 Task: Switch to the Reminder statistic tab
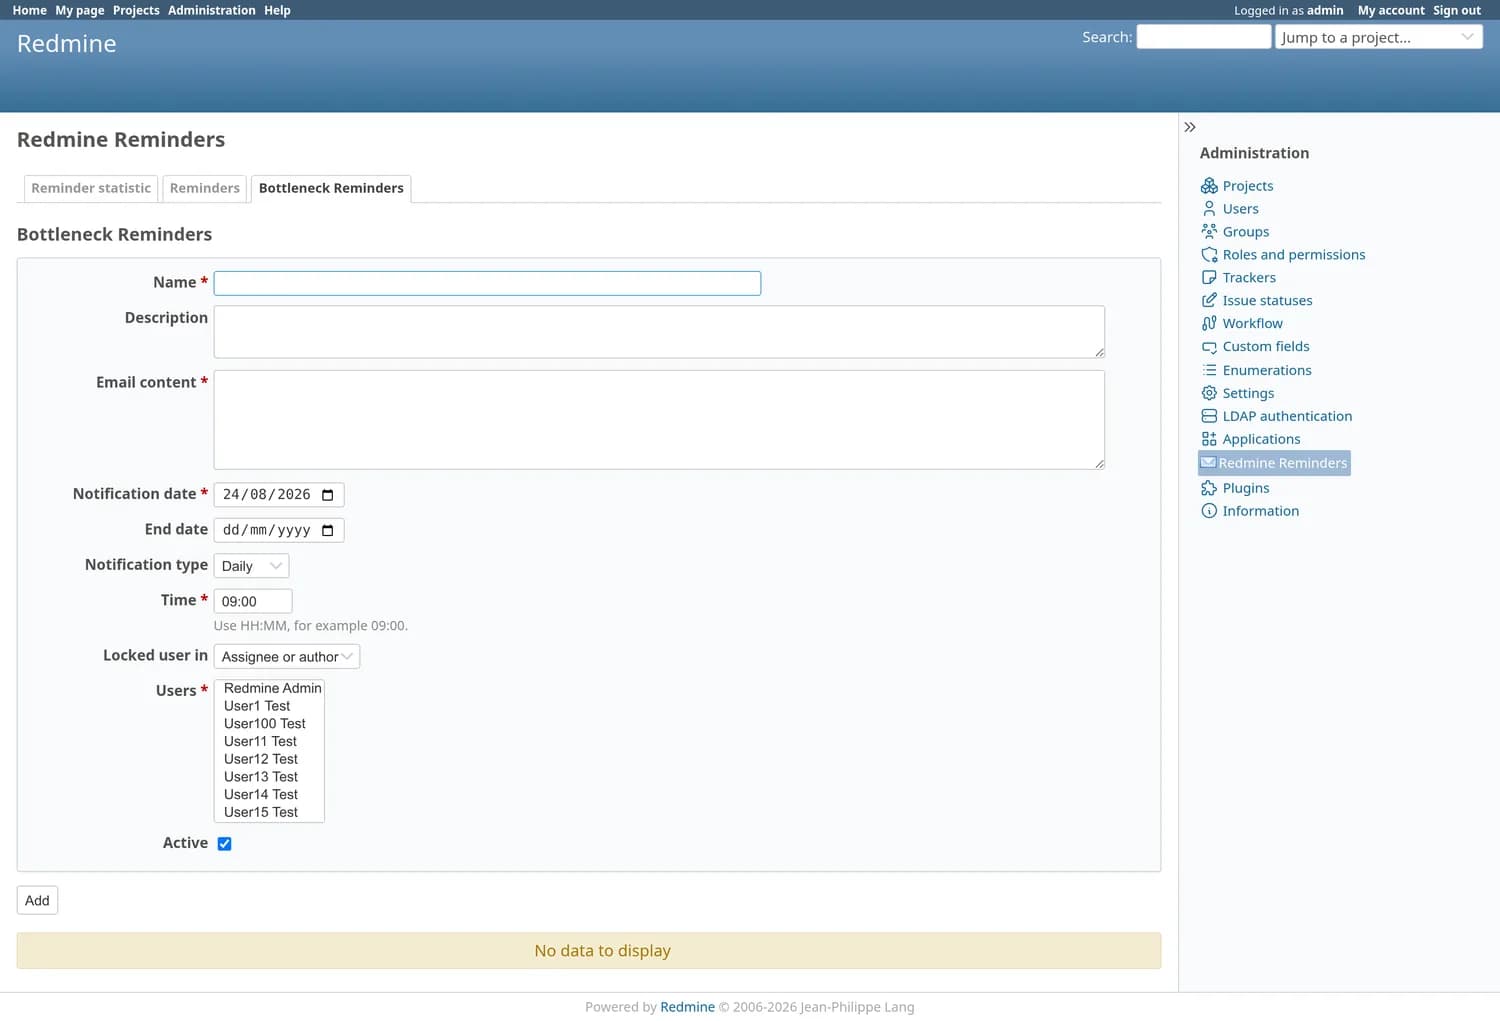[91, 188]
